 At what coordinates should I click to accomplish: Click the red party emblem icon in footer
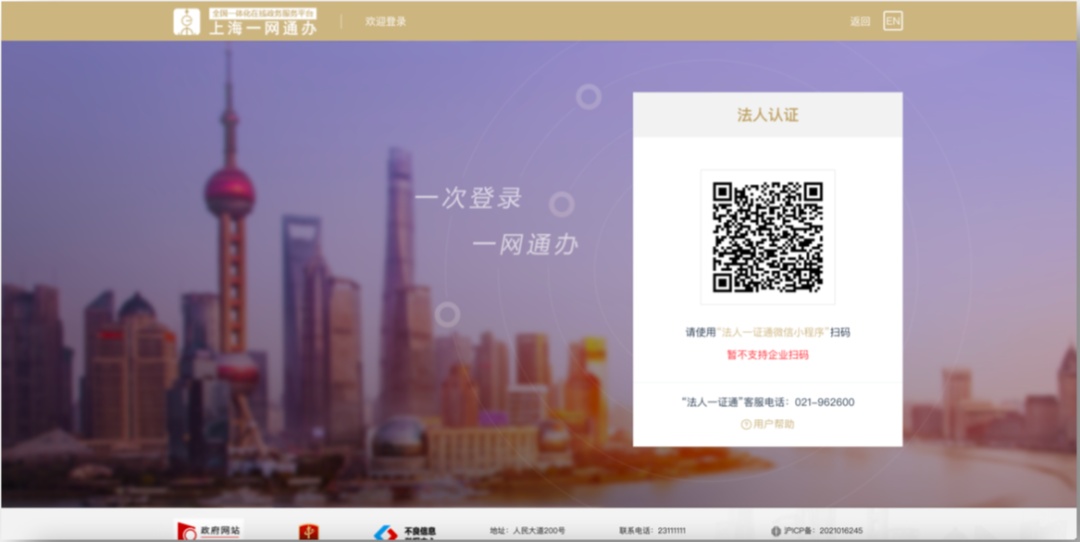pos(309,532)
